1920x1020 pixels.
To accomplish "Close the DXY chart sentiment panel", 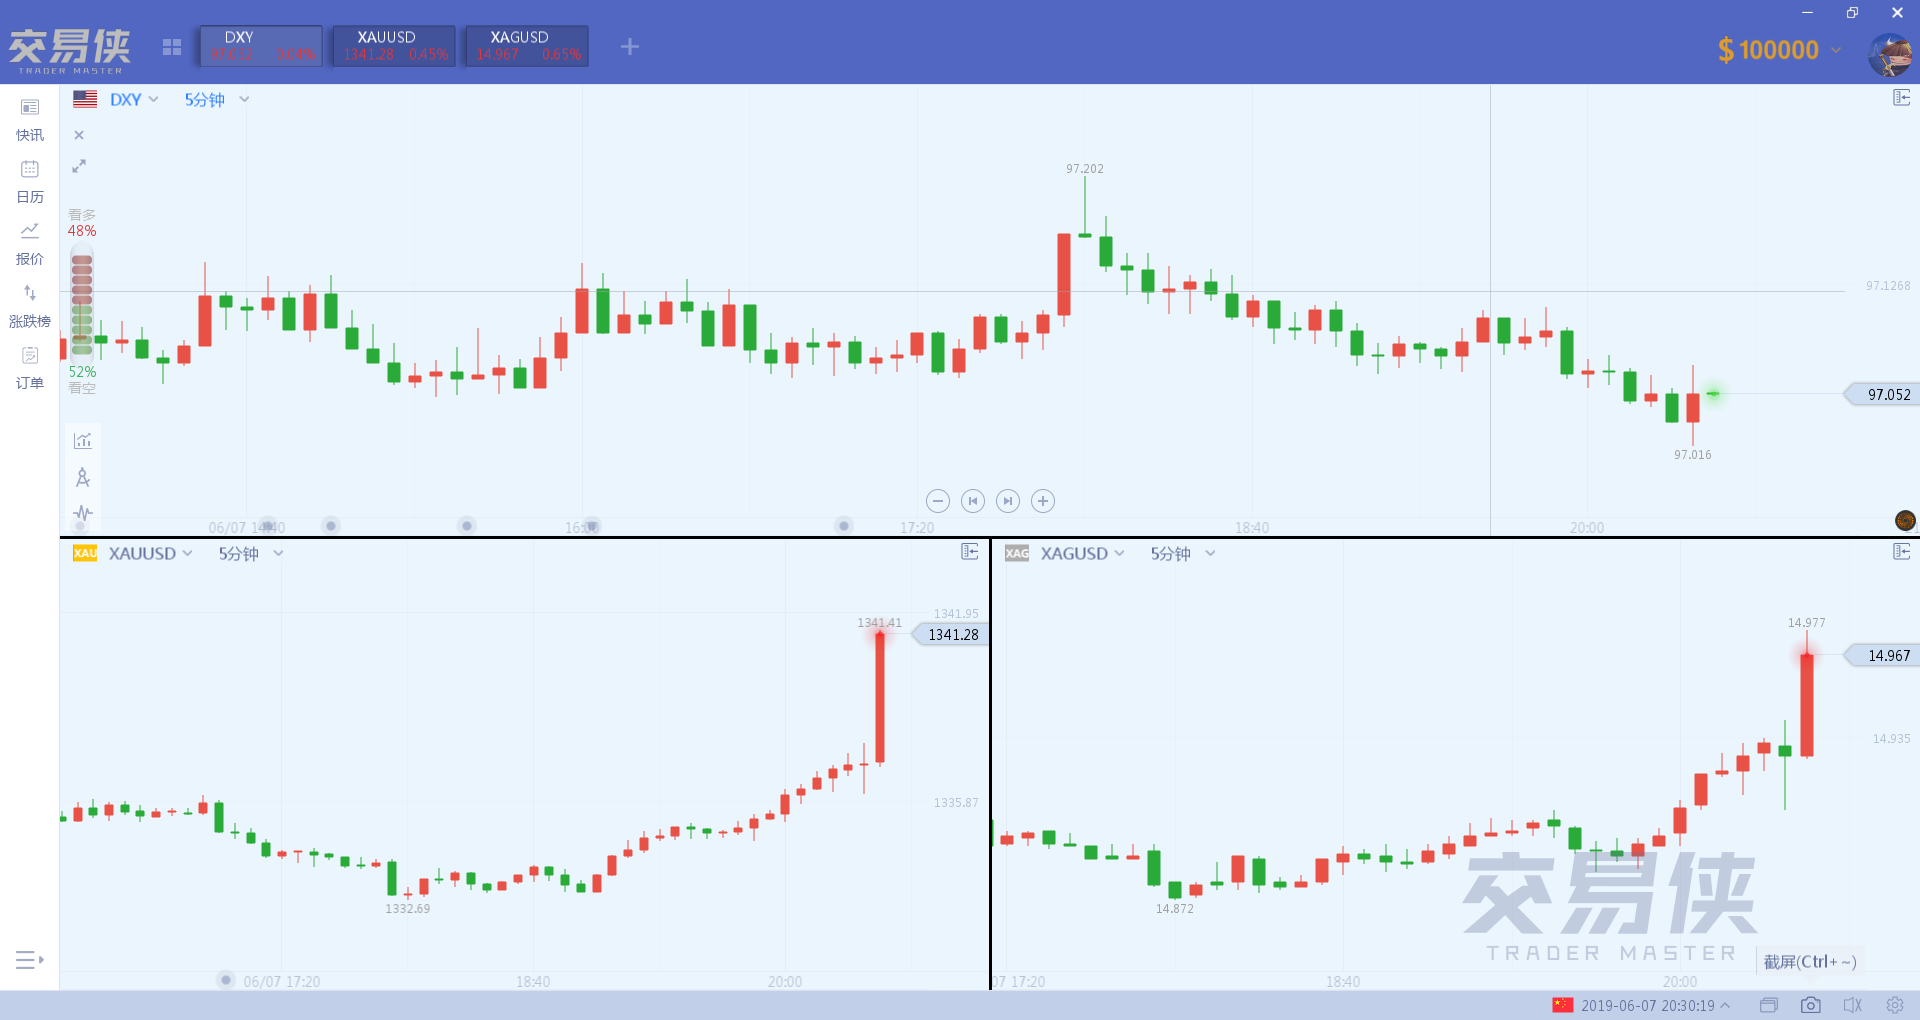I will point(79,135).
